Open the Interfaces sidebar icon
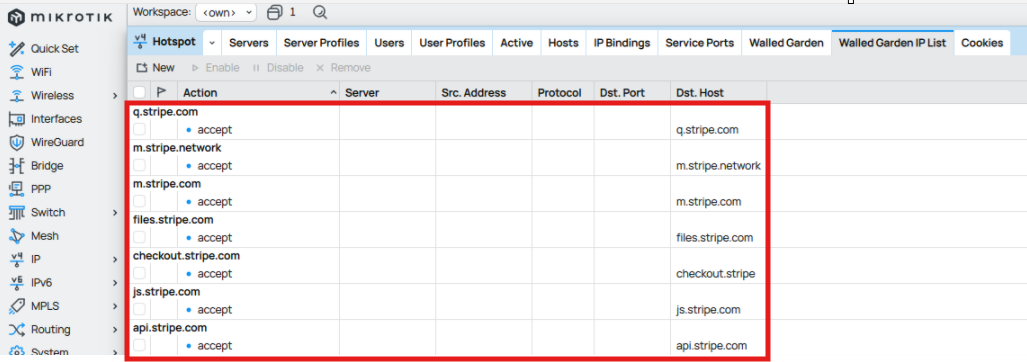Screen dimensions: 1027x362 tap(16, 119)
